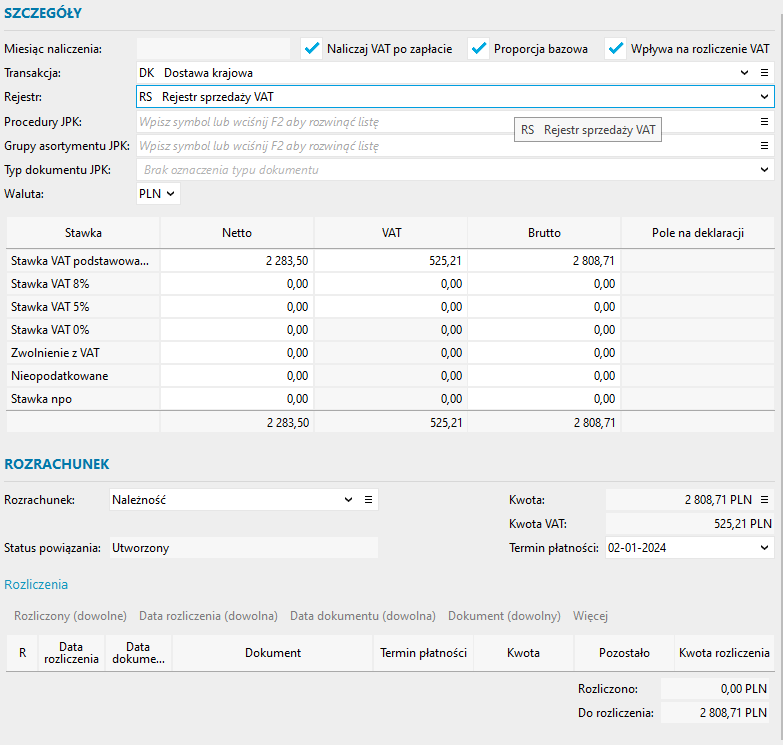This screenshot has height=745, width=783.
Task: Open list icon for Procedury JPK field
Action: pos(764,122)
